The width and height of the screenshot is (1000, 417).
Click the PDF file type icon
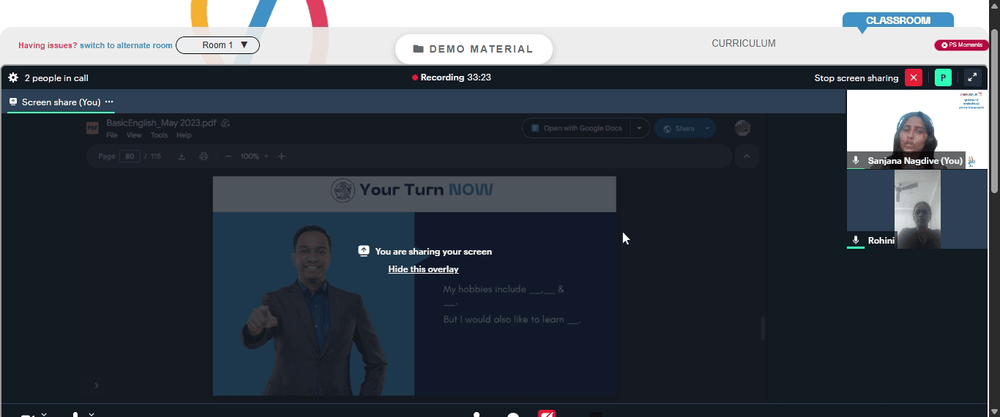92,128
